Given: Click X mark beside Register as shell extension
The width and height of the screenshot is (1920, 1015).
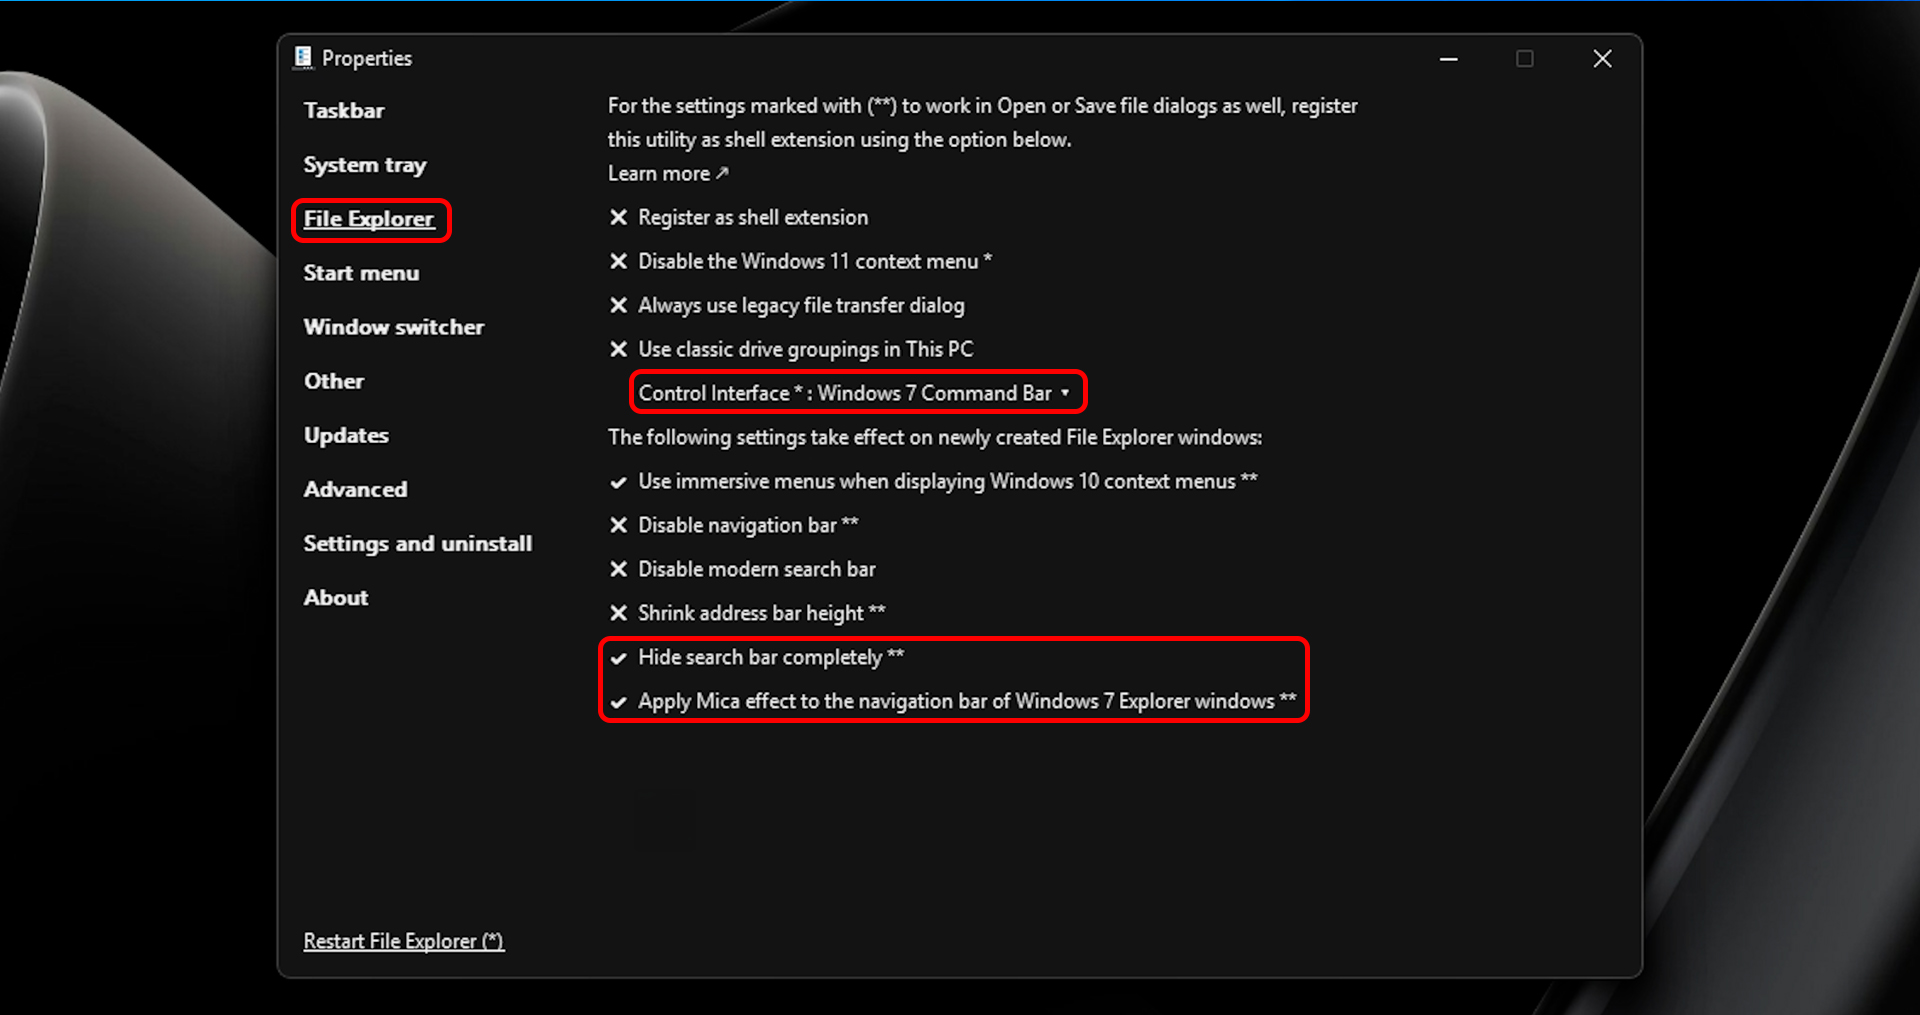Looking at the screenshot, I should click(619, 217).
